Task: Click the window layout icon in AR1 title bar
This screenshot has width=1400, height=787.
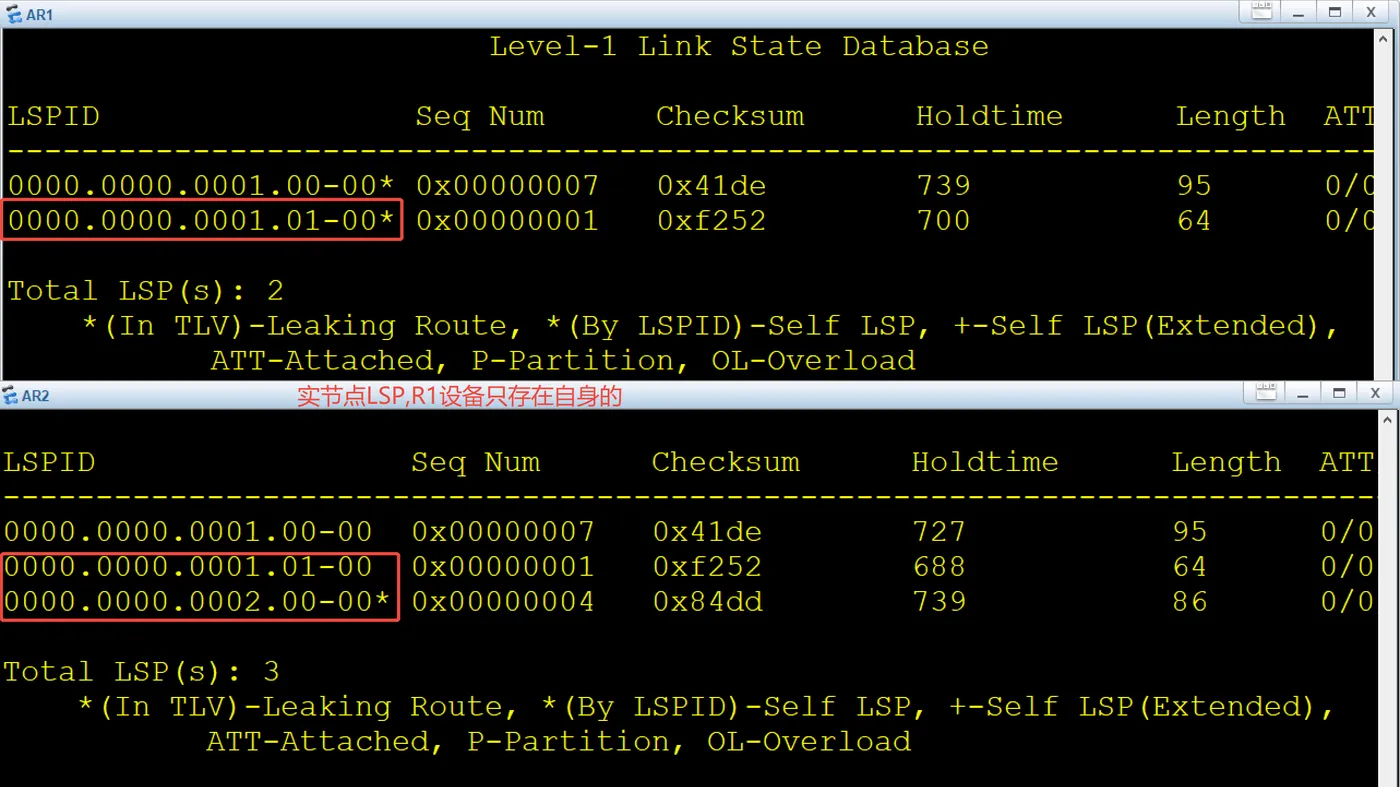Action: pyautogui.click(x=1262, y=12)
